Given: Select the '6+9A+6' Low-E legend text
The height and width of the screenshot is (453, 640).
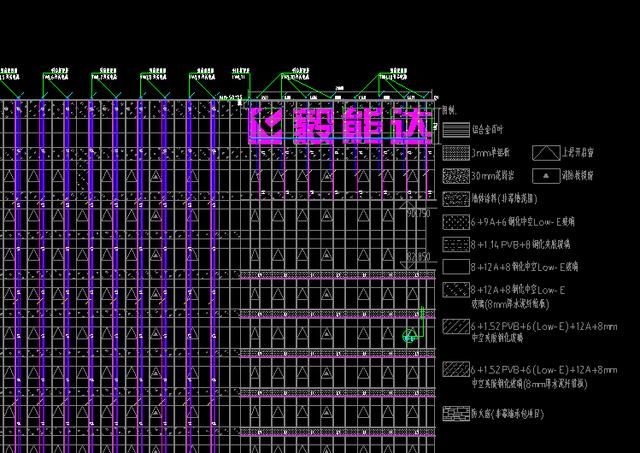Looking at the screenshot, I should [522, 222].
